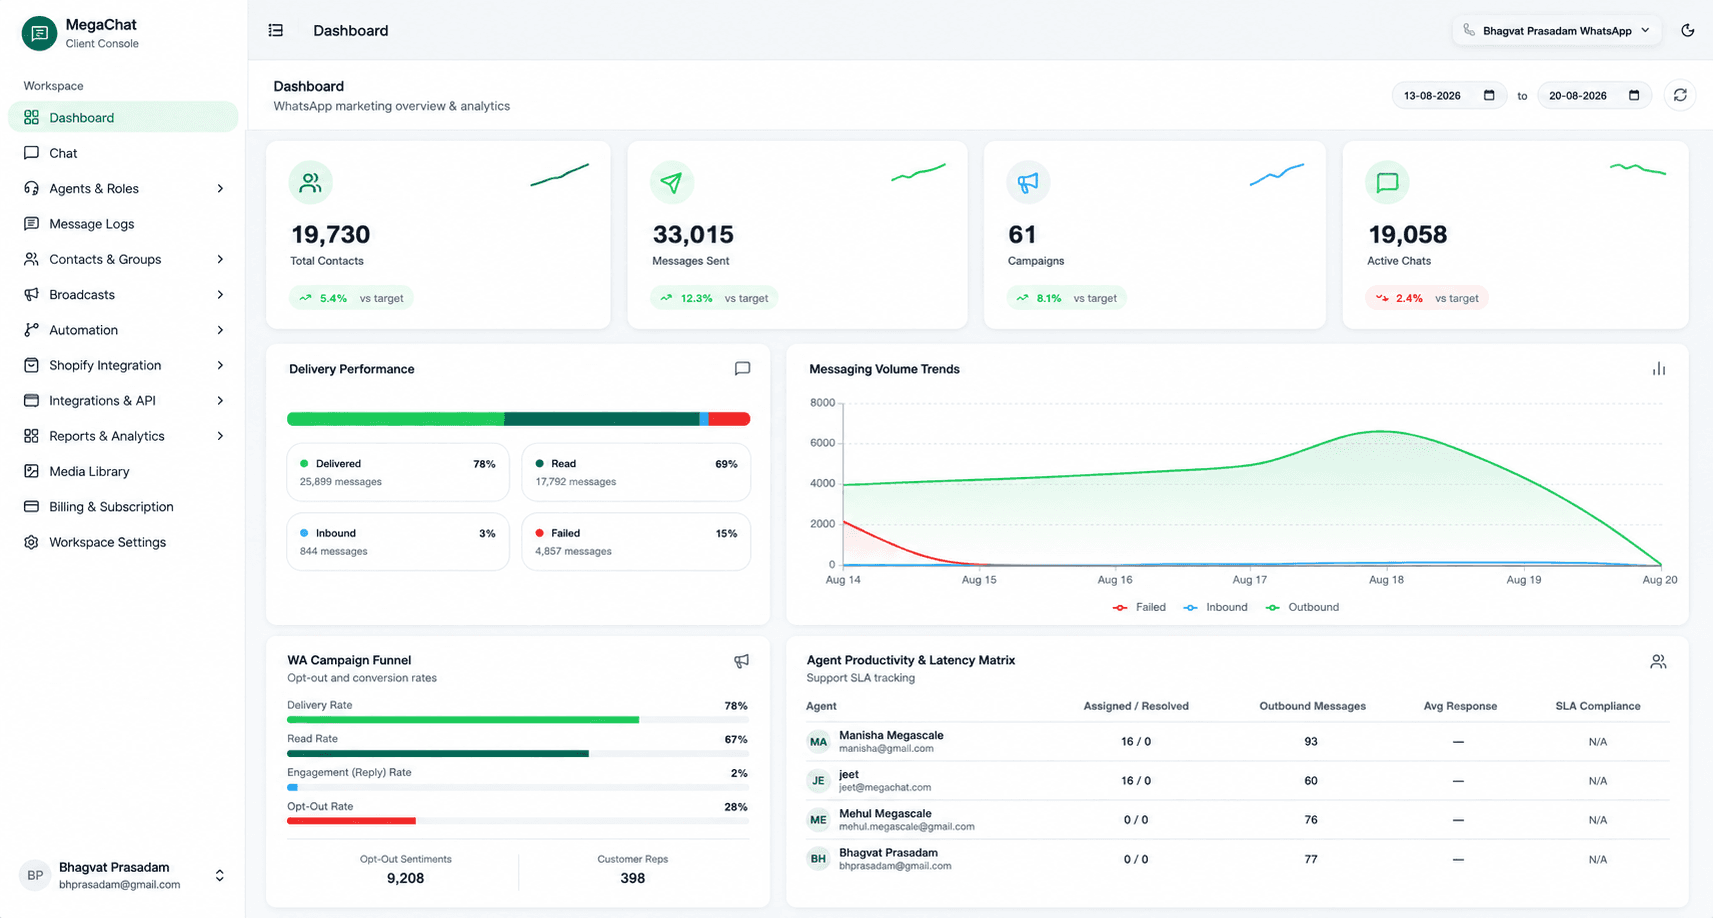Click the Contacts & Groups people icon
This screenshot has height=918, width=1713.
pos(31,259)
